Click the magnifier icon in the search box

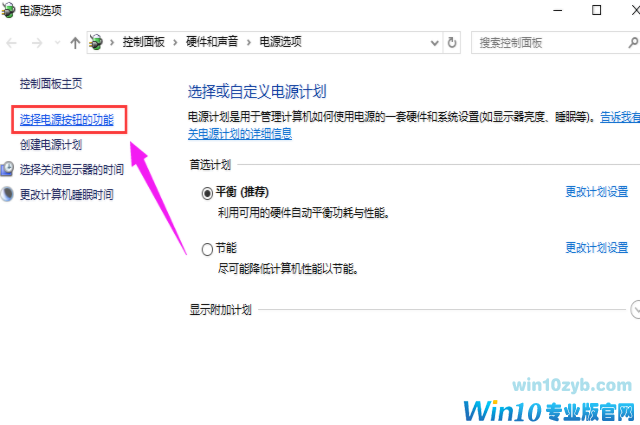(x=633, y=42)
